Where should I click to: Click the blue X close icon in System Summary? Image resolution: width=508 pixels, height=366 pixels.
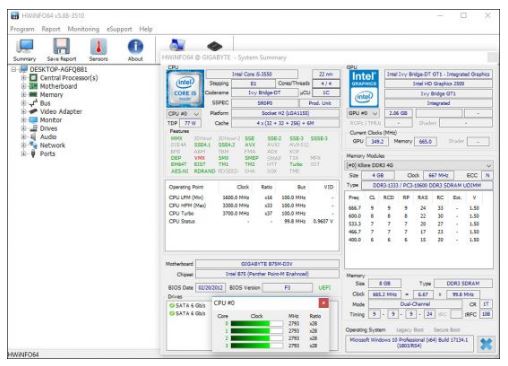click(x=486, y=344)
